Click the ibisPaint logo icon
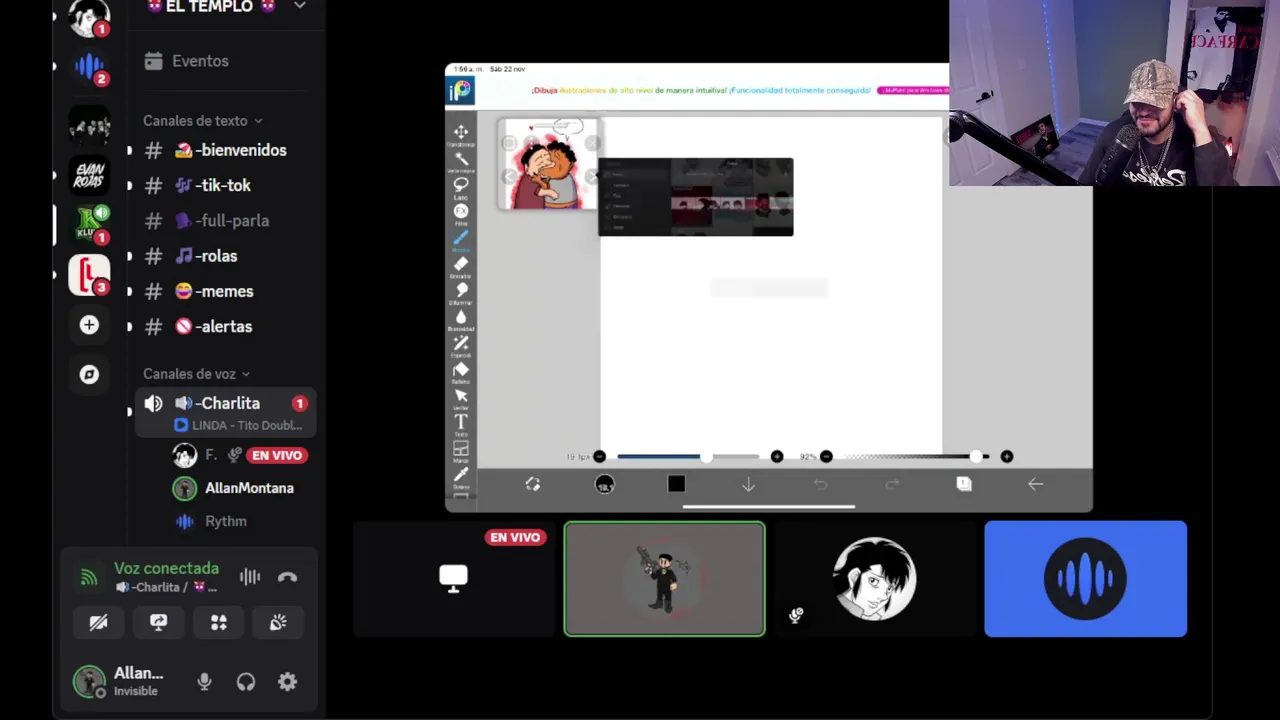Image resolution: width=1280 pixels, height=720 pixels. click(460, 91)
